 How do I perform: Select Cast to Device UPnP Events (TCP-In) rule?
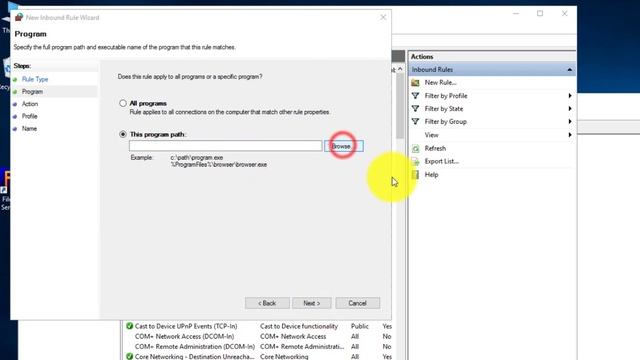[x=186, y=326]
